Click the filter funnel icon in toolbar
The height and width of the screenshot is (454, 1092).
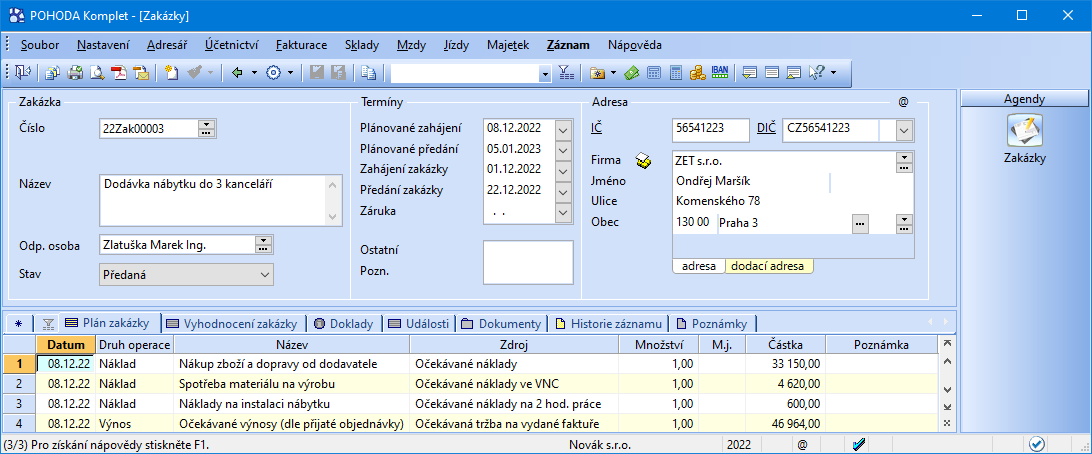tap(566, 72)
